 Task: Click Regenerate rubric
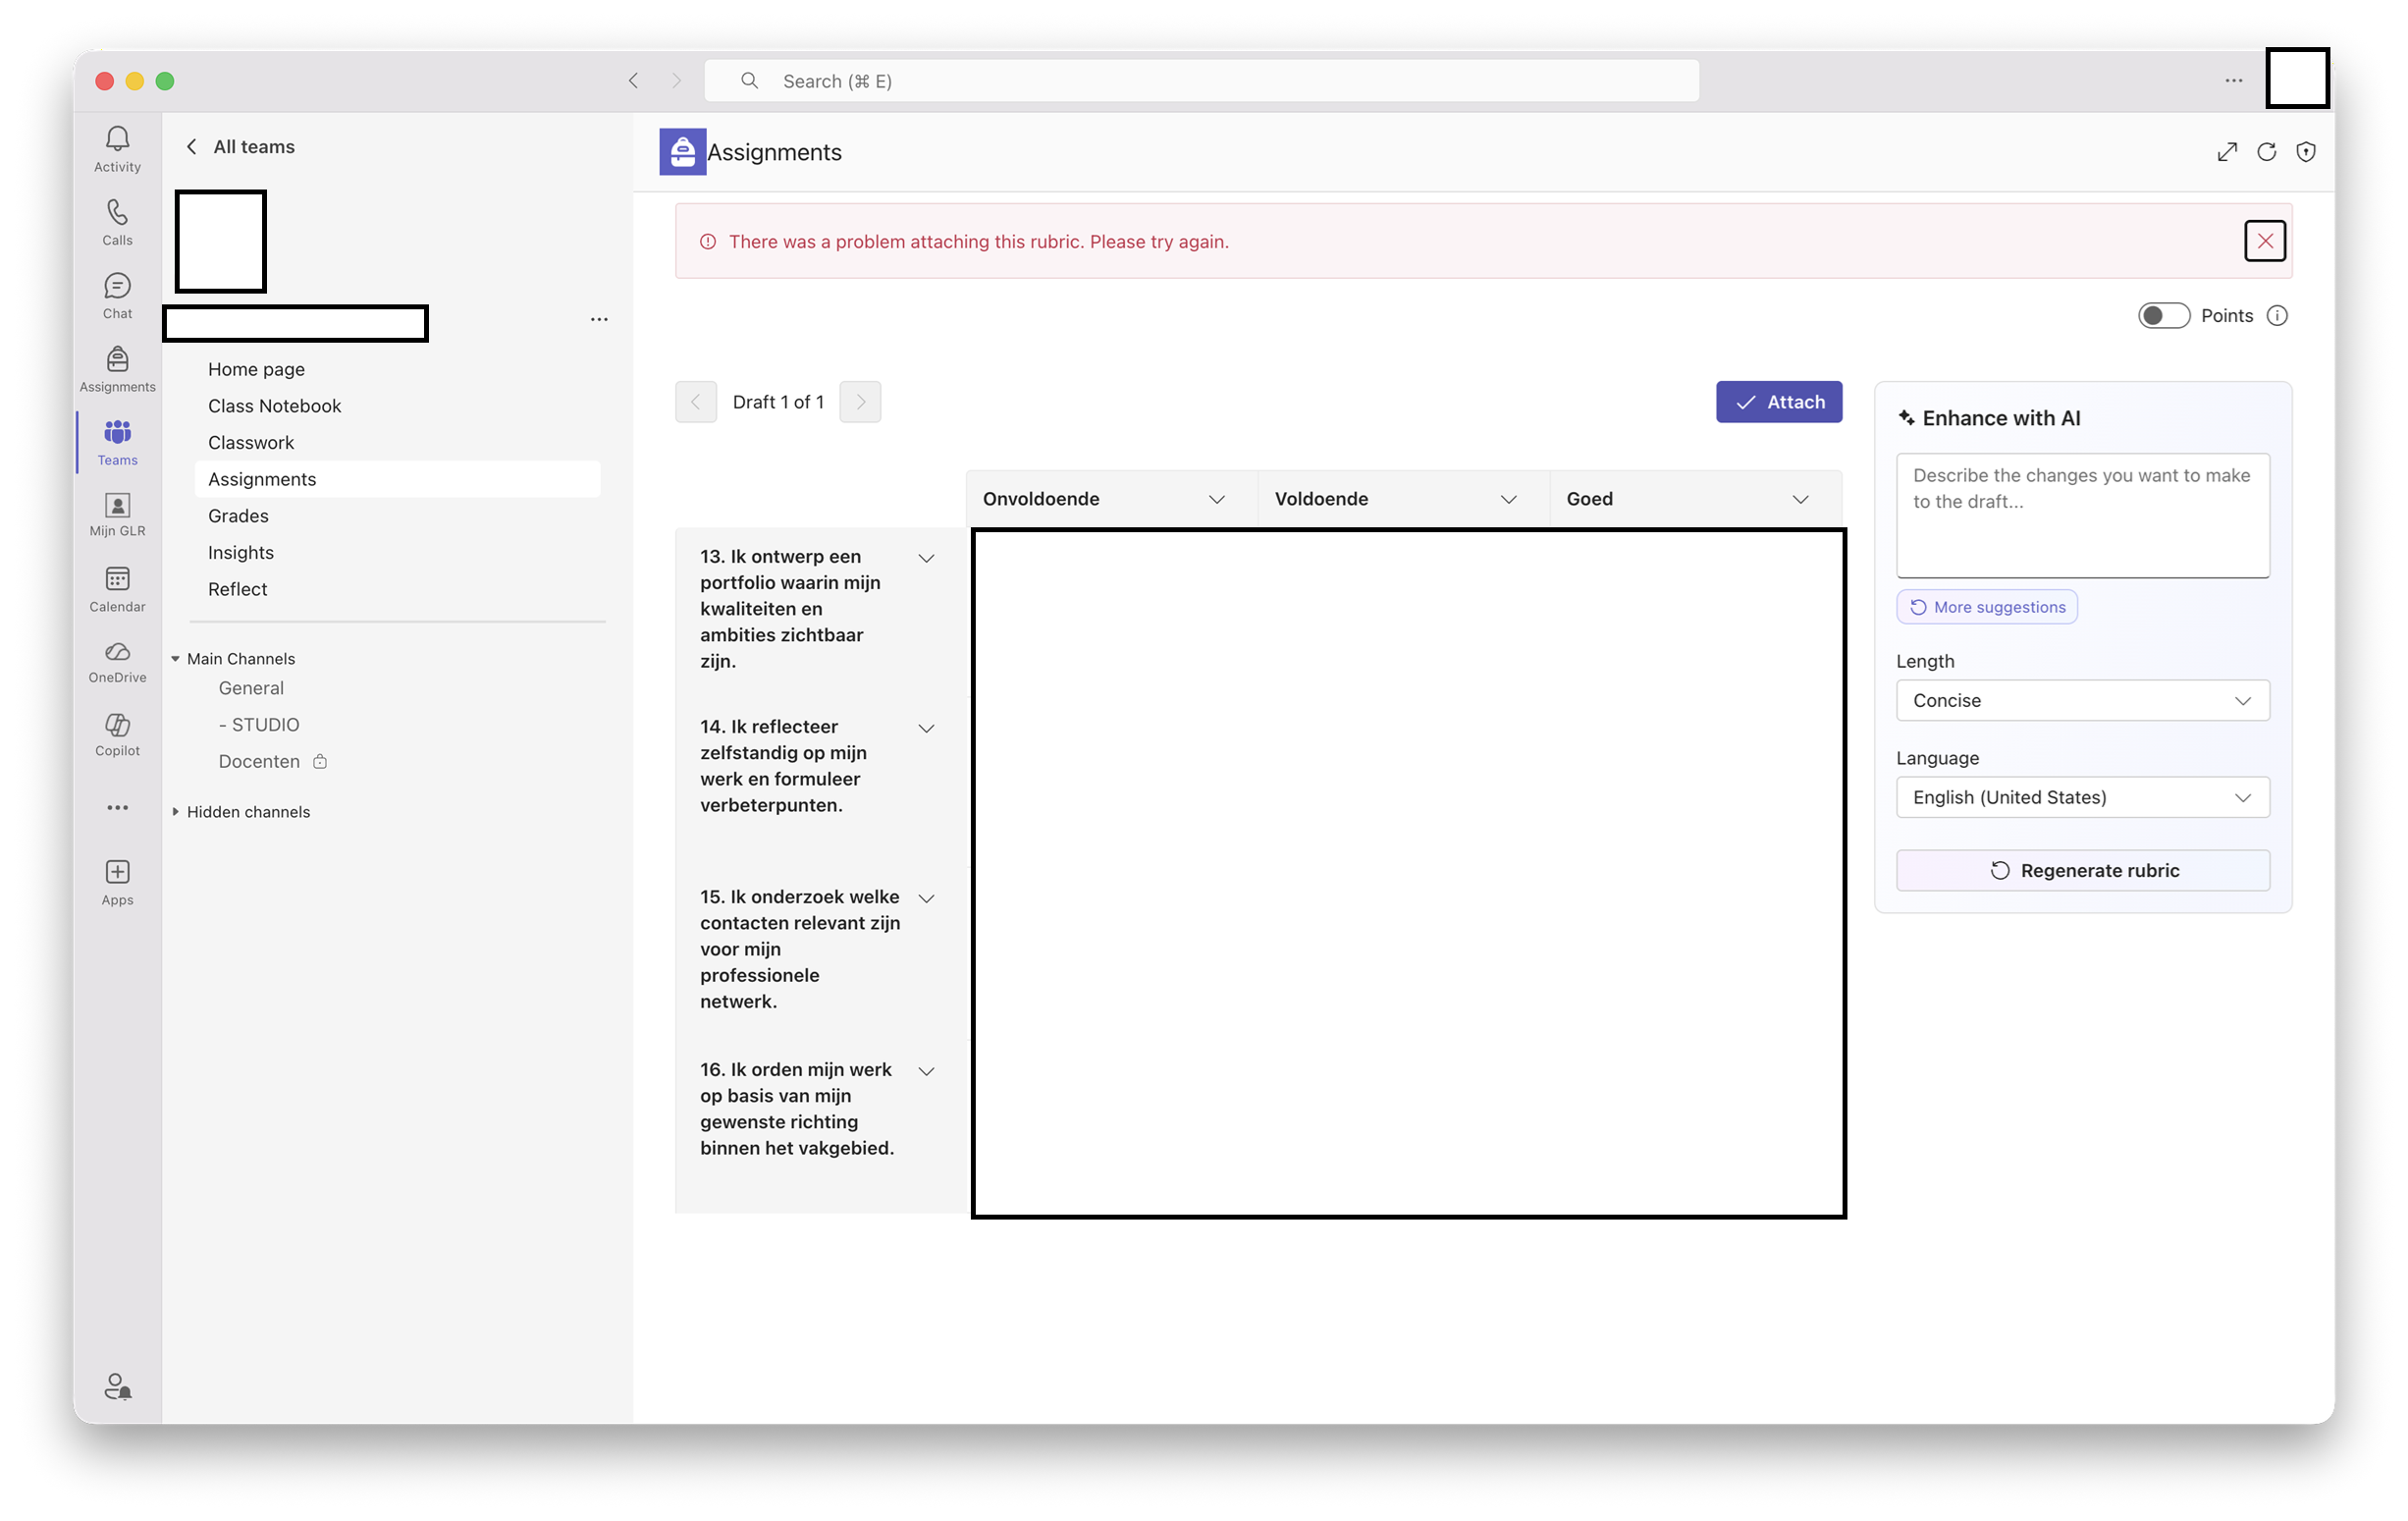pos(2082,870)
